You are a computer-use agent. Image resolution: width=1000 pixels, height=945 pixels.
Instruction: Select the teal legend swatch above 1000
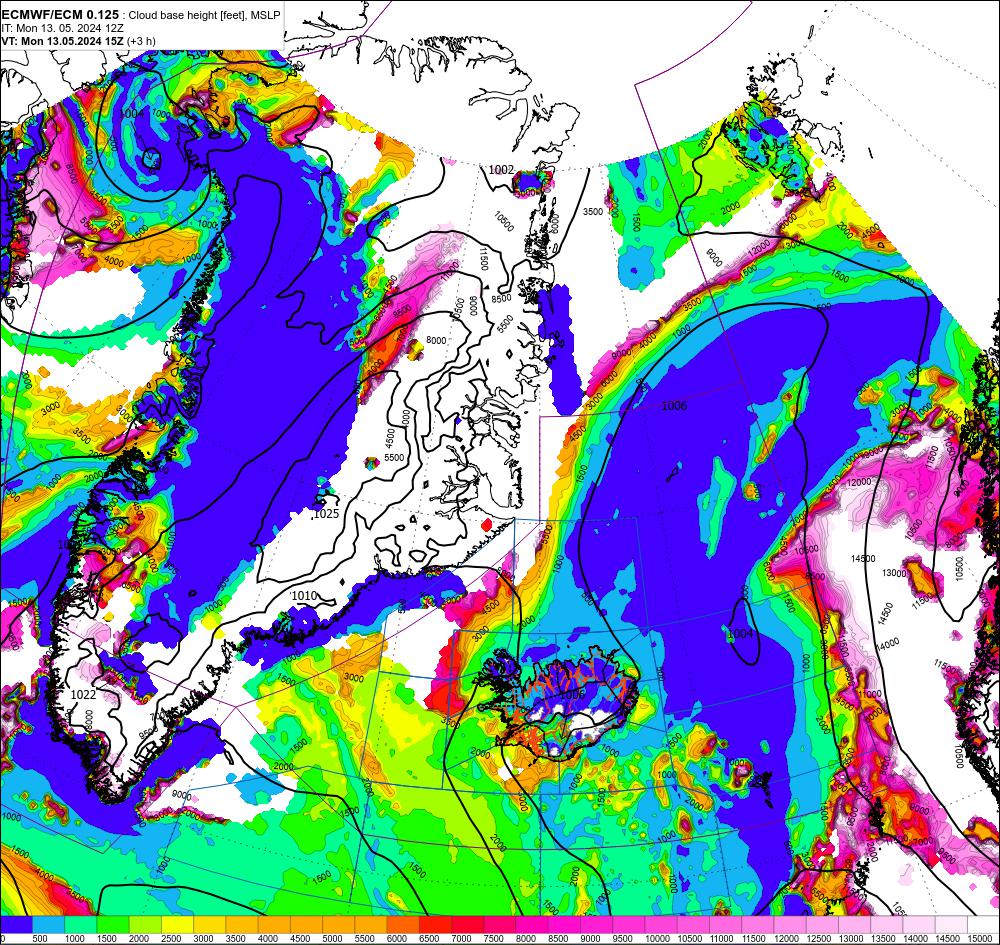pyautogui.click(x=81, y=925)
